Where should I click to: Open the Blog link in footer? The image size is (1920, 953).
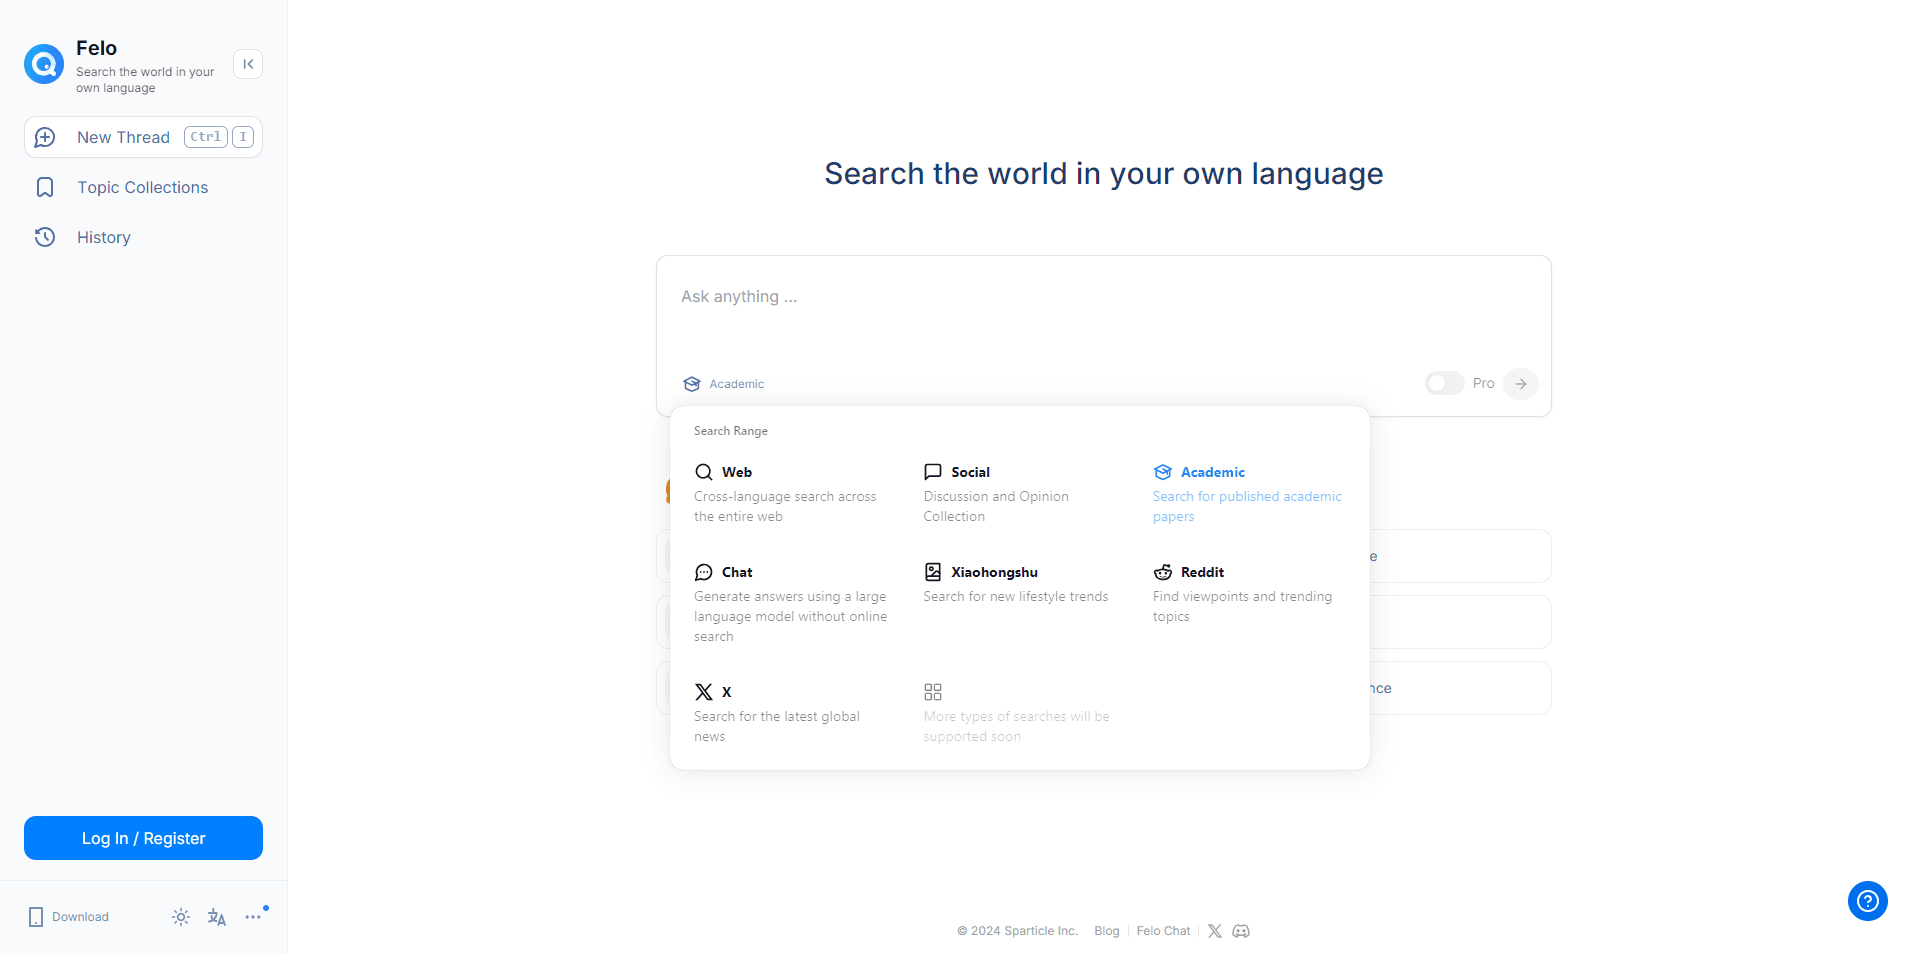pos(1107,931)
